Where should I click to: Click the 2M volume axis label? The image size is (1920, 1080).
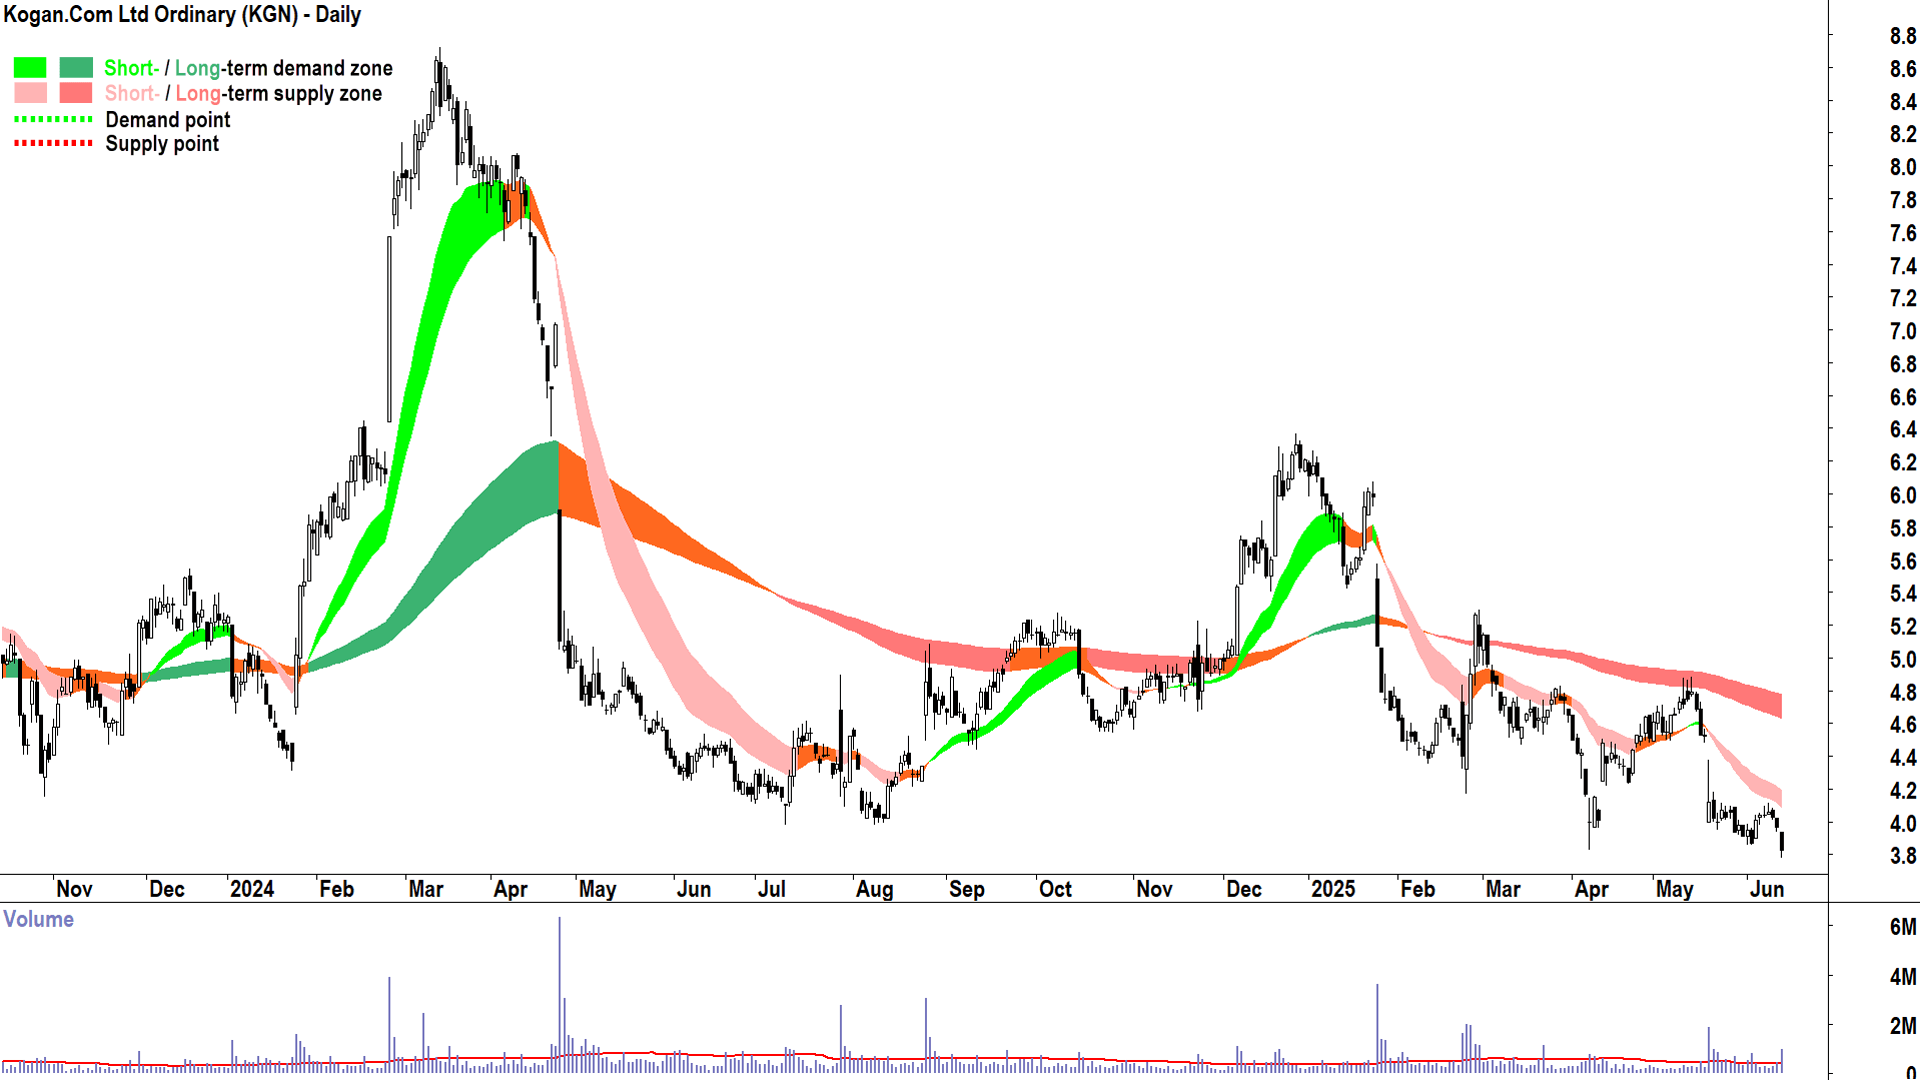[1902, 1025]
